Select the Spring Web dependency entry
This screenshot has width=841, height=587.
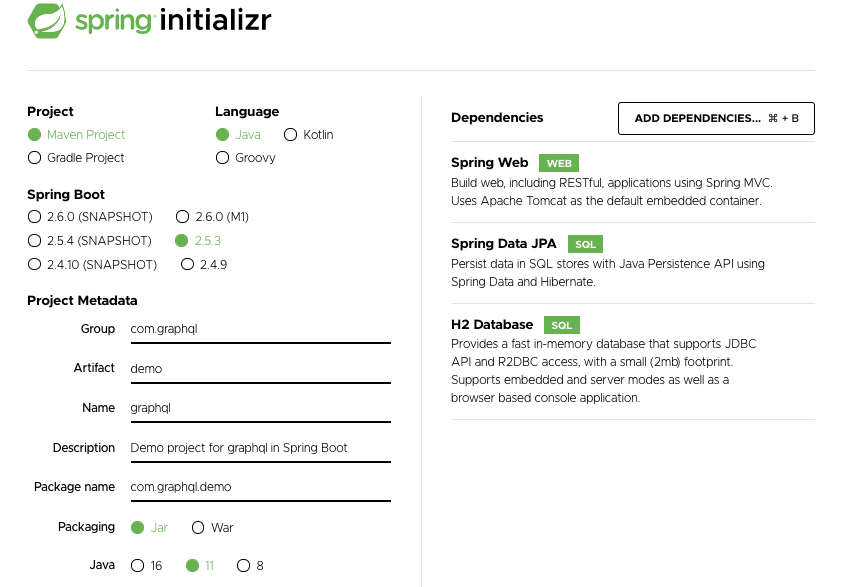coord(490,163)
